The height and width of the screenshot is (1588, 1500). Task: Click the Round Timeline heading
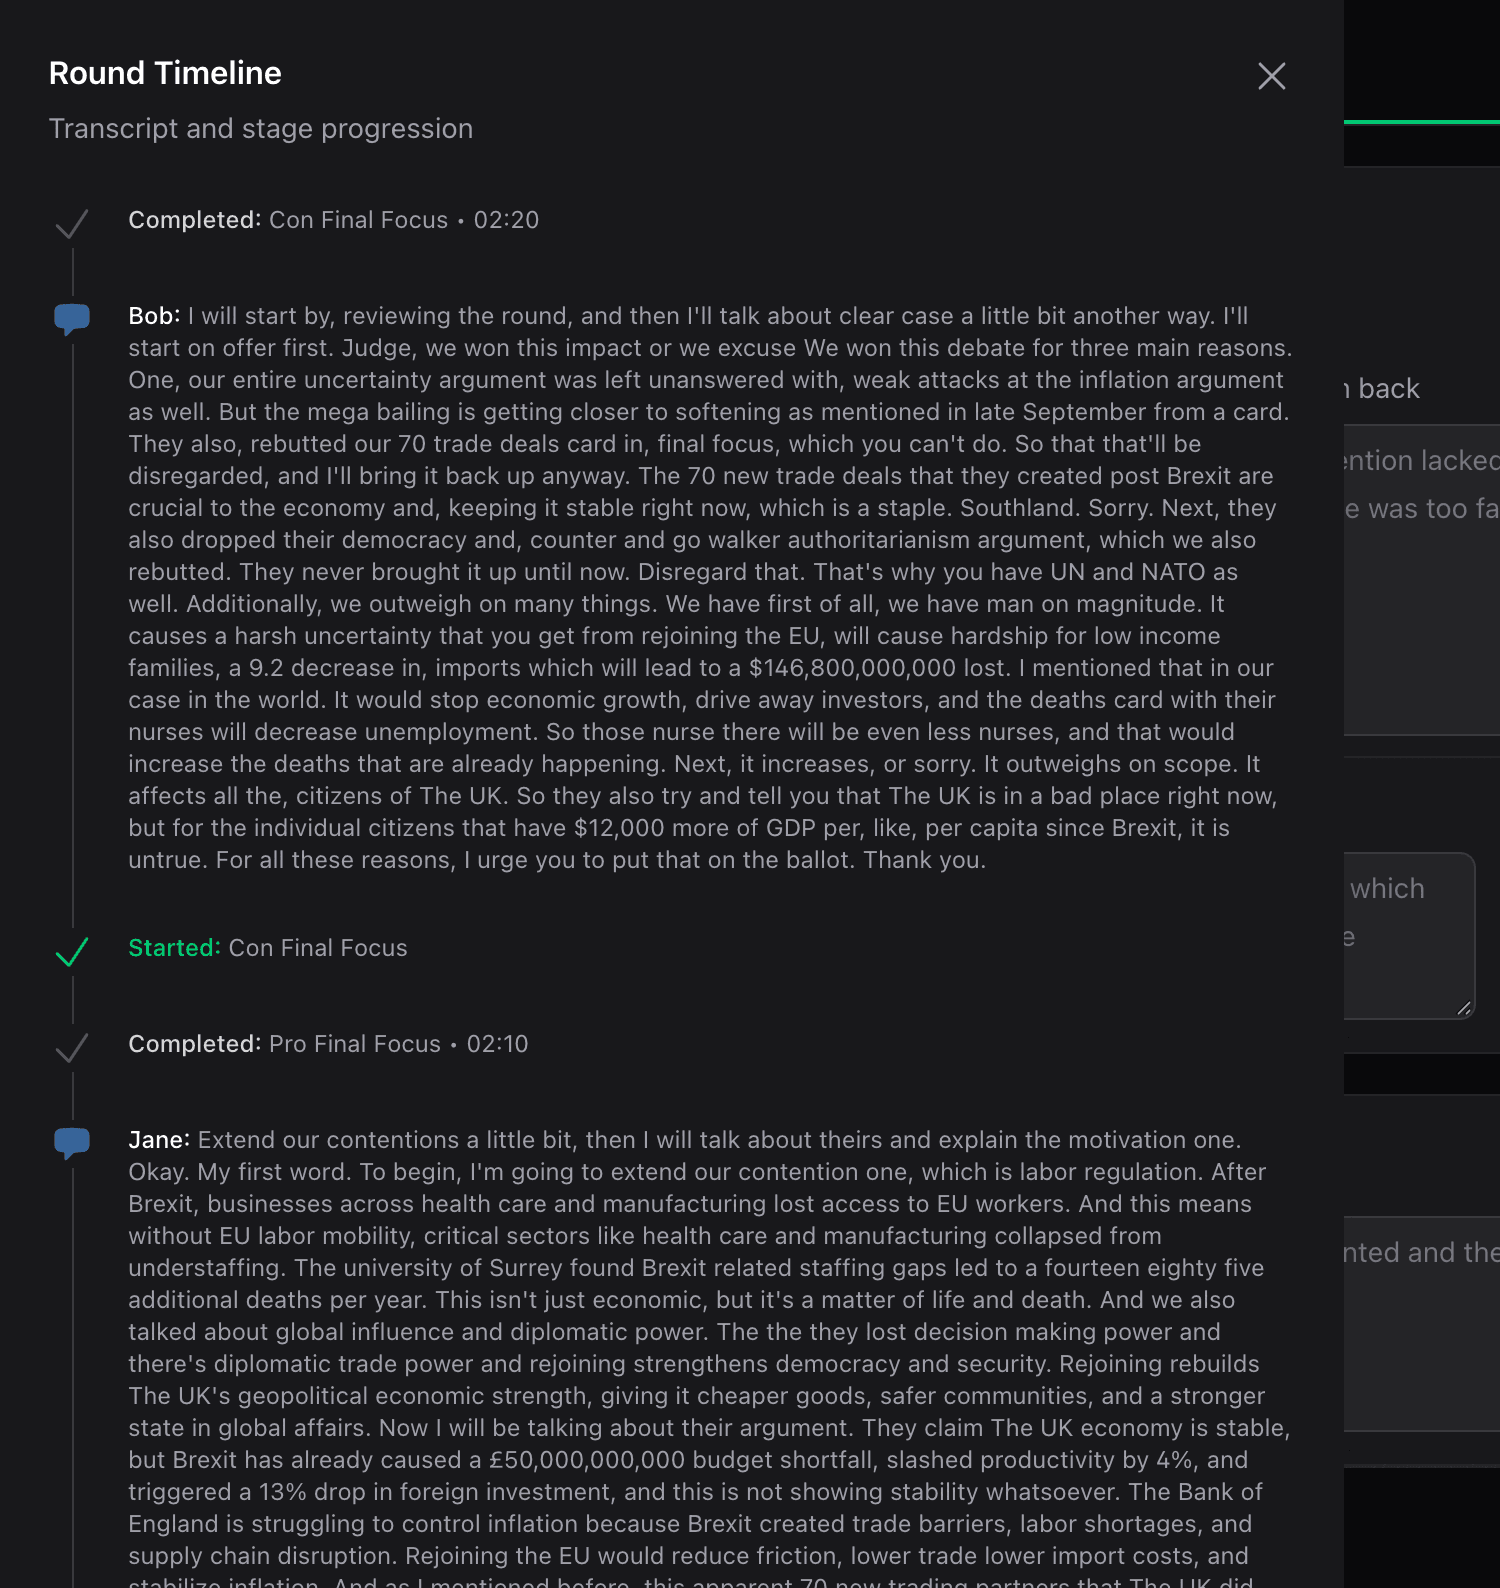pos(165,73)
